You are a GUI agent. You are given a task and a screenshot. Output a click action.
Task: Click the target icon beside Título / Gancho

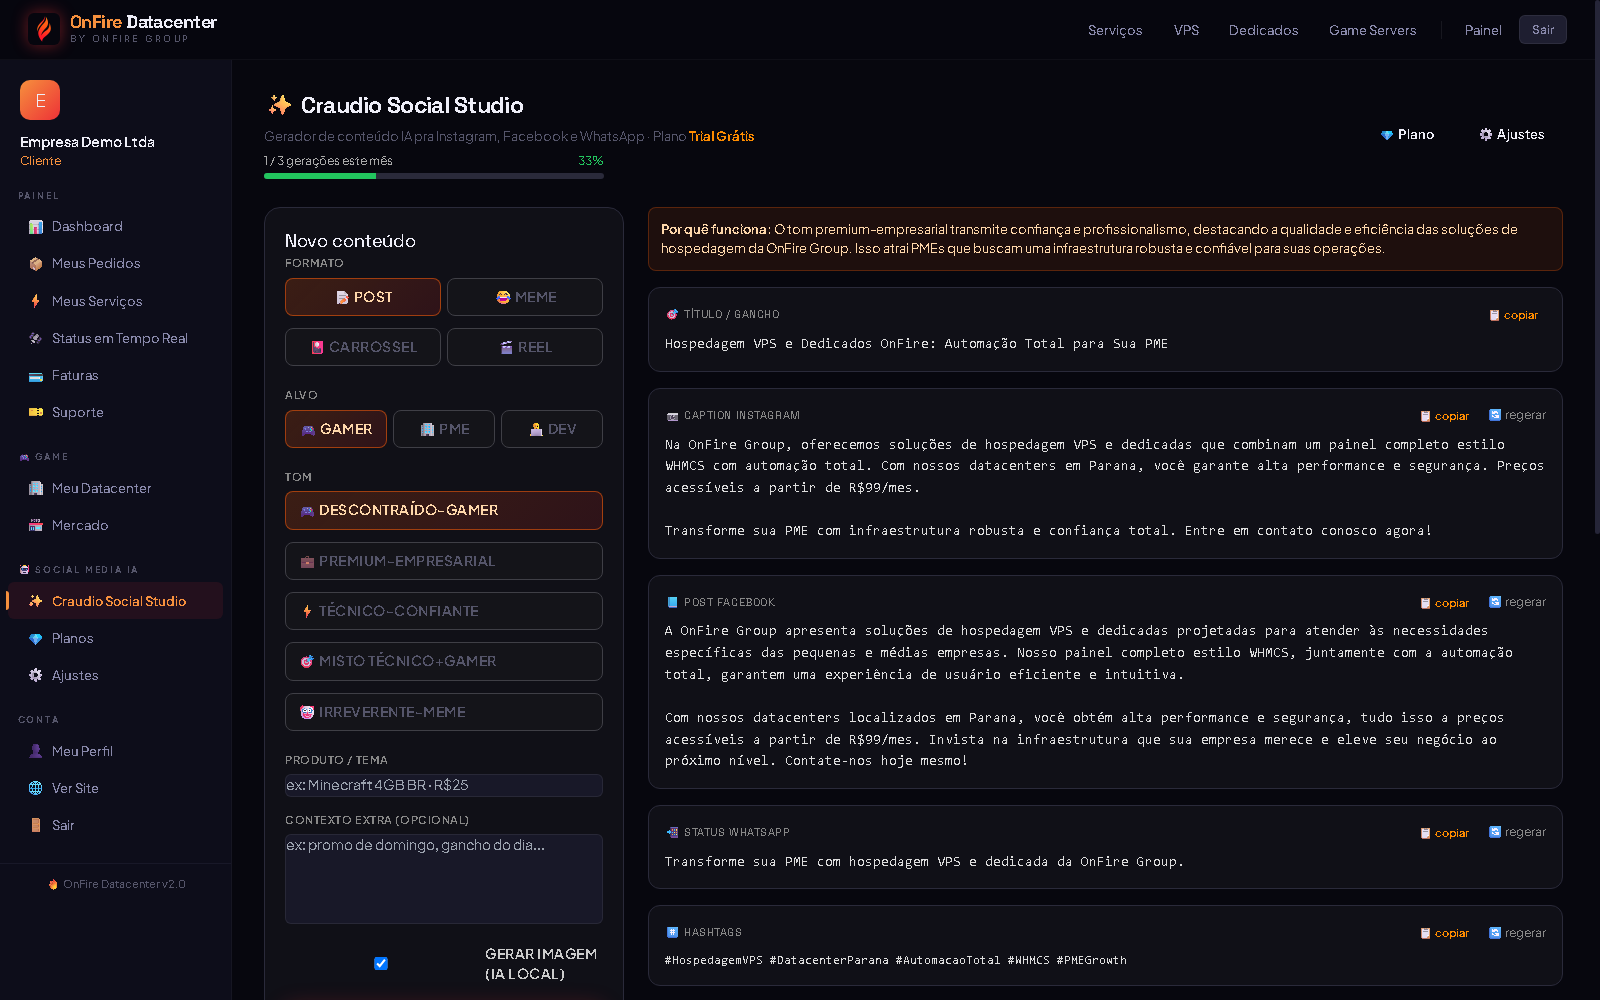(x=672, y=314)
